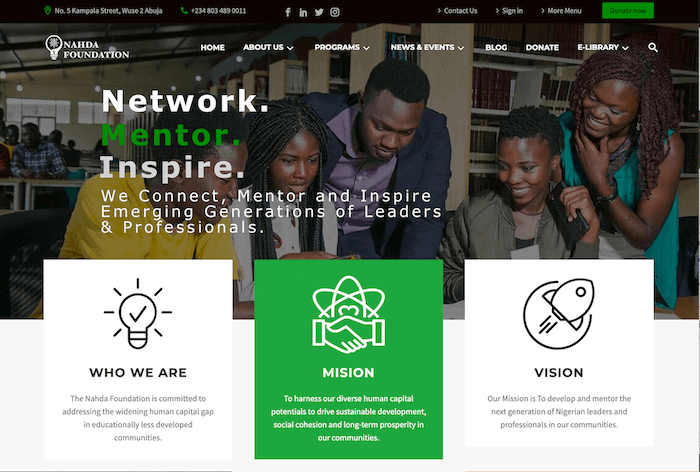
Task: Click the handshake Mission icon
Action: (x=349, y=314)
